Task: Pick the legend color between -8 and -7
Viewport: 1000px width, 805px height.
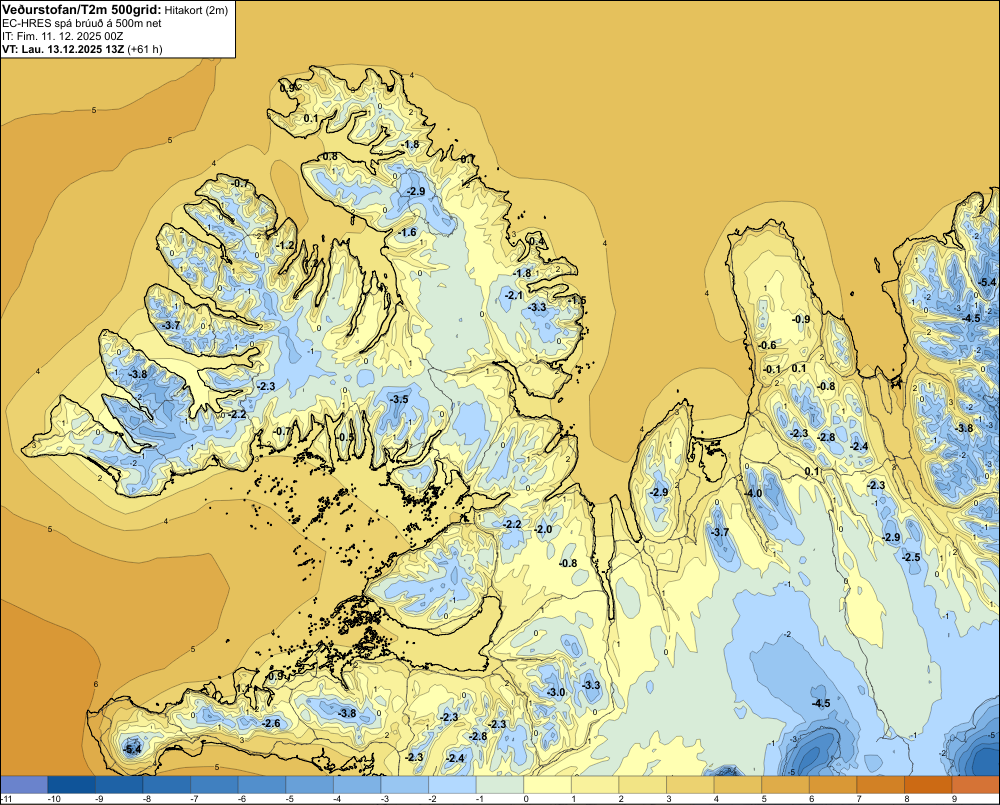Action: click(x=167, y=785)
